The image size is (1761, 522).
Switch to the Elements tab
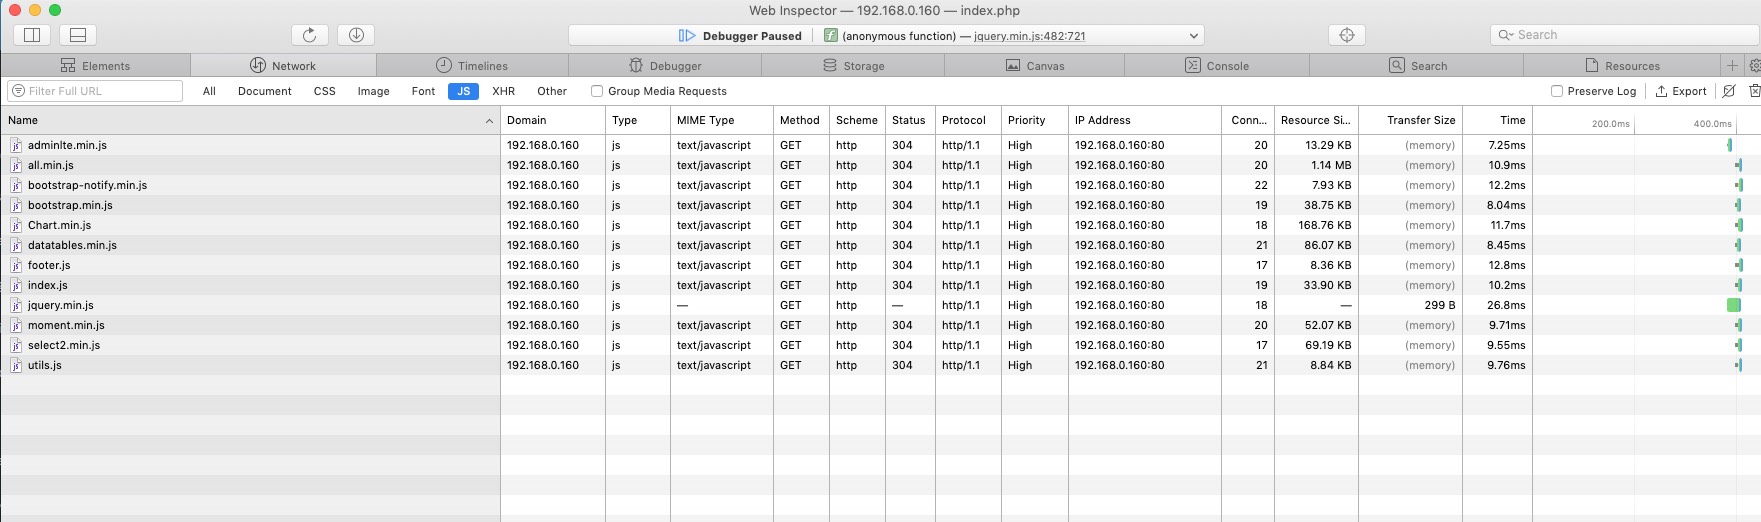click(96, 65)
